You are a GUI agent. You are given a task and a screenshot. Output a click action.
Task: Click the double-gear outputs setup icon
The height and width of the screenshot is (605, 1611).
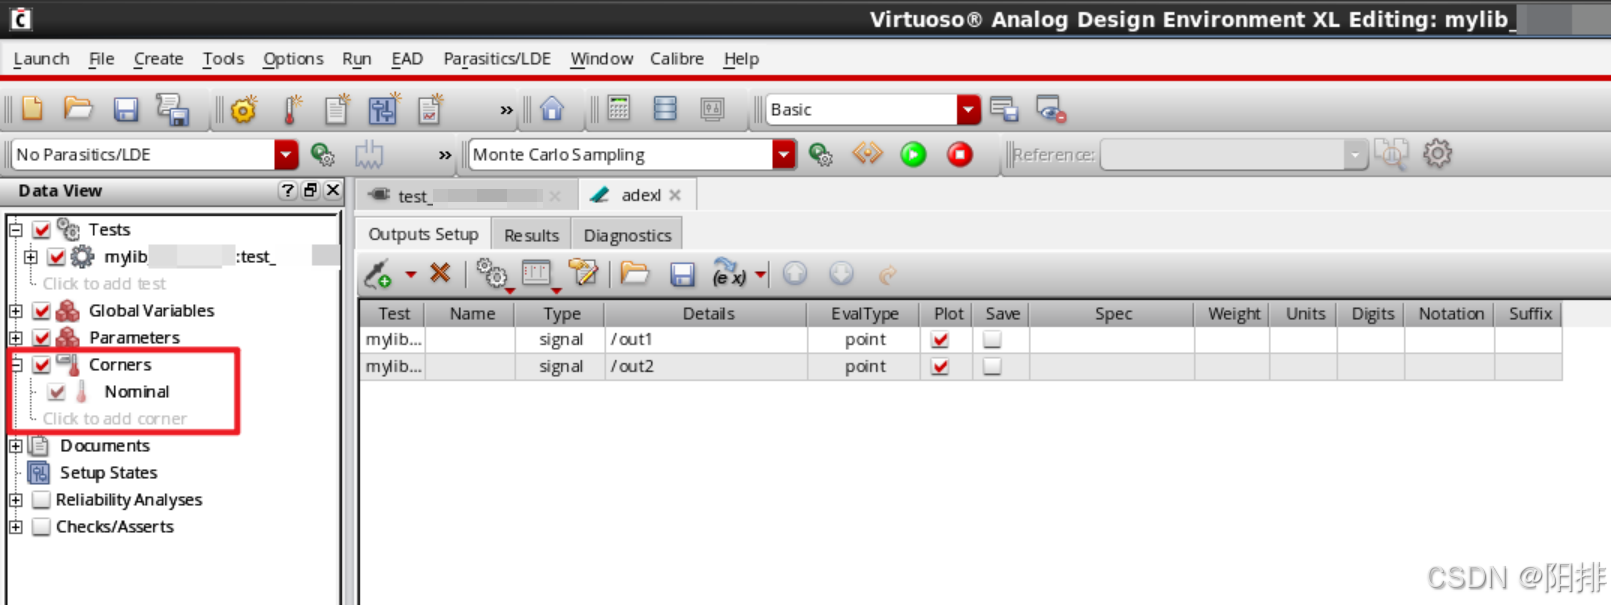pos(492,273)
